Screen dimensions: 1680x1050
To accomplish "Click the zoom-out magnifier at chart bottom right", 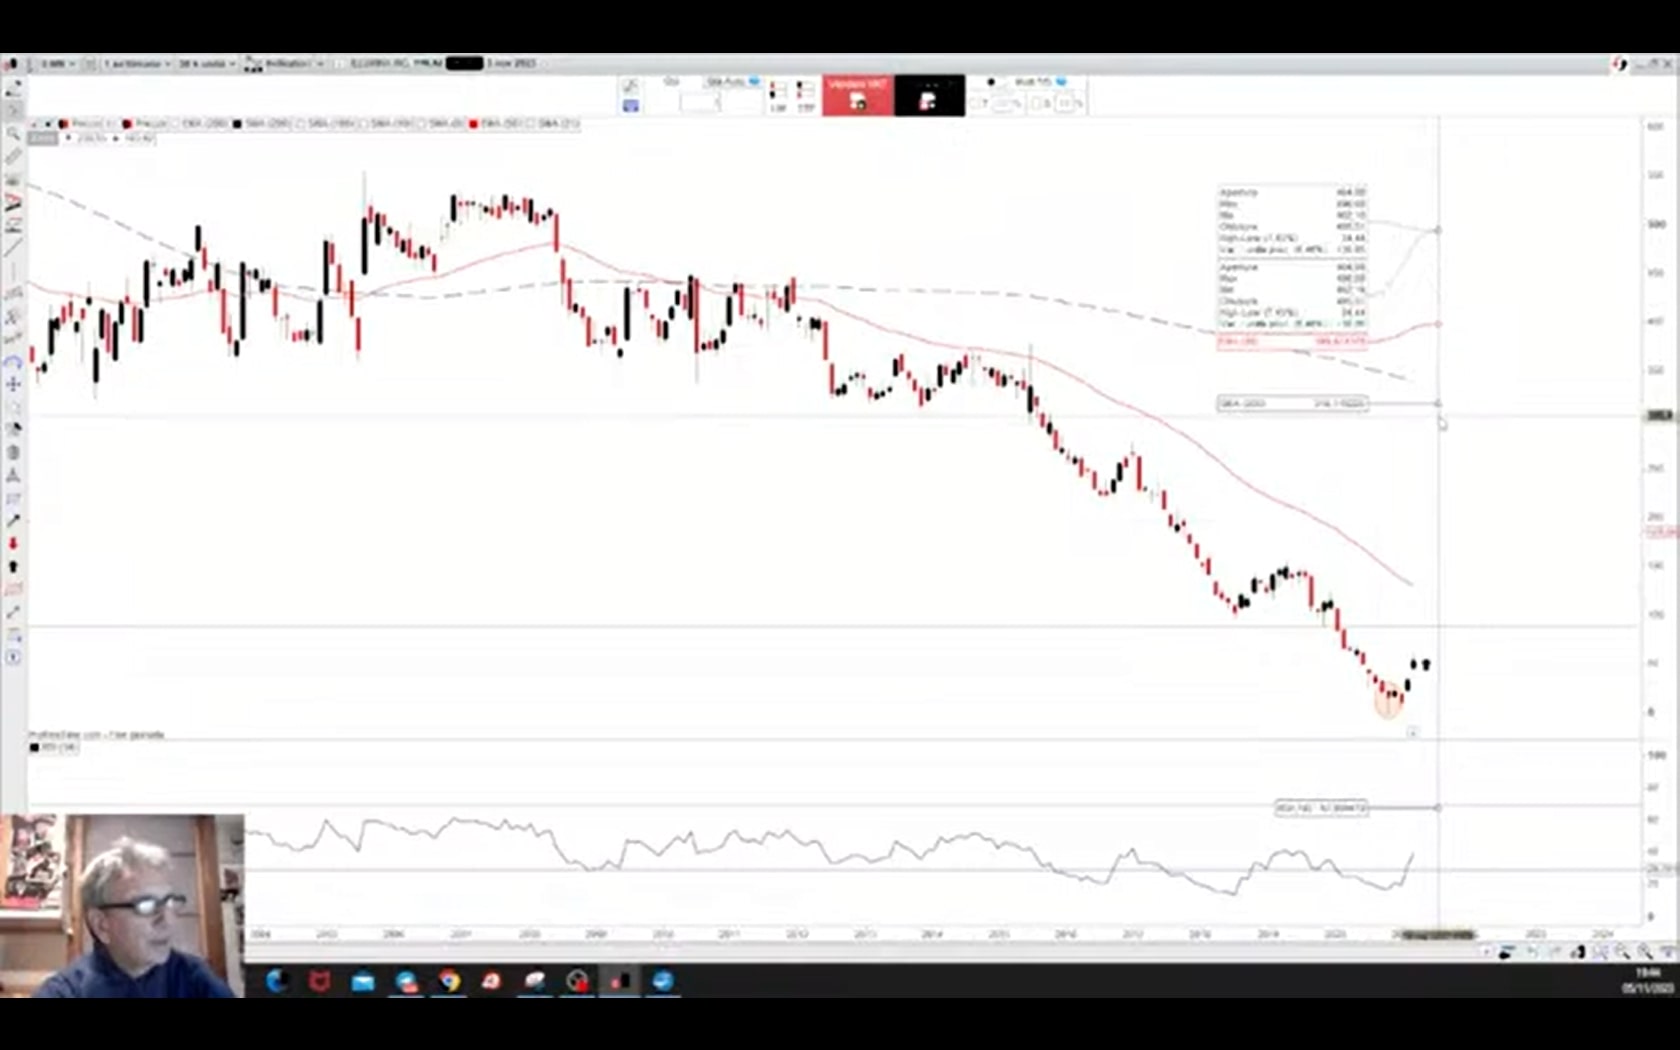I will pos(1623,952).
